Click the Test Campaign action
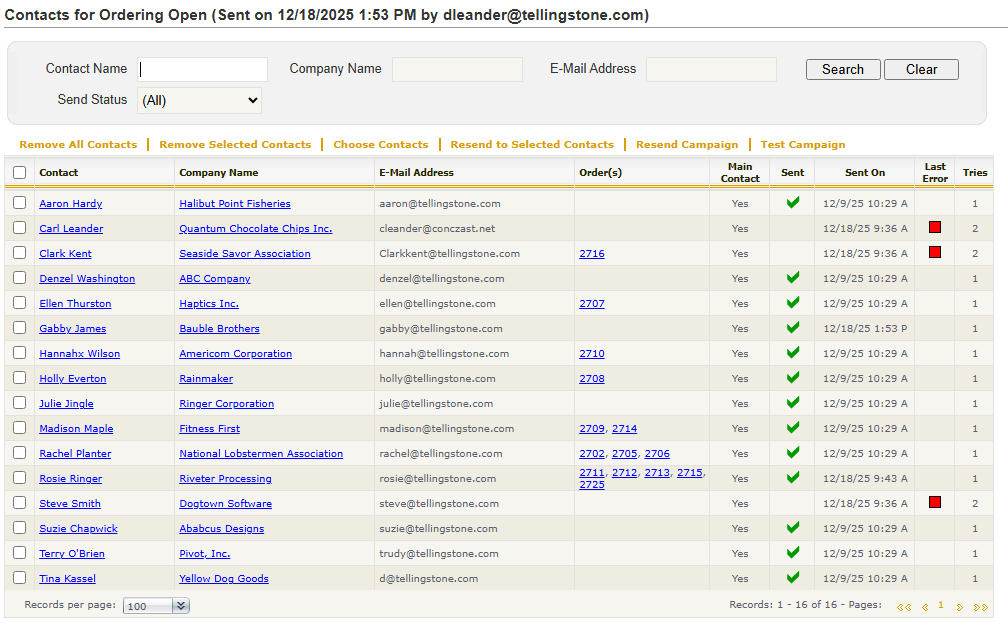1008x625 pixels. tap(802, 145)
